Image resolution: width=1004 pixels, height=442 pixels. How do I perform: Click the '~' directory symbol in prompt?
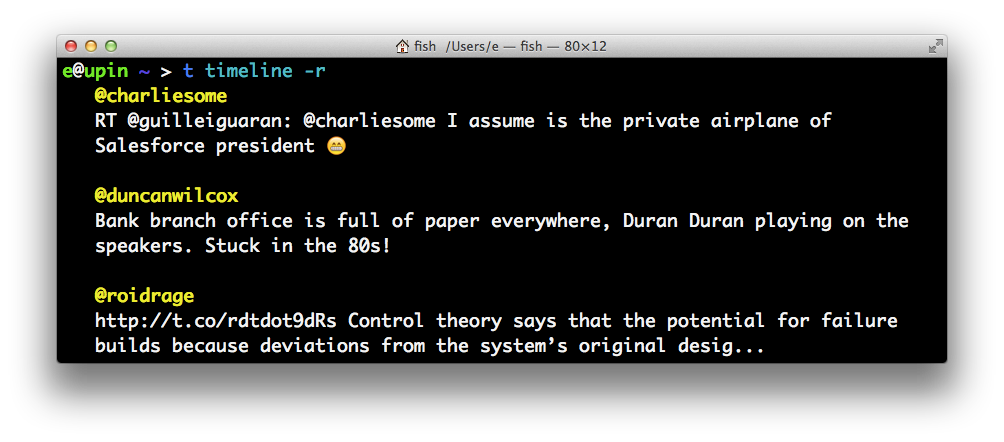144,71
